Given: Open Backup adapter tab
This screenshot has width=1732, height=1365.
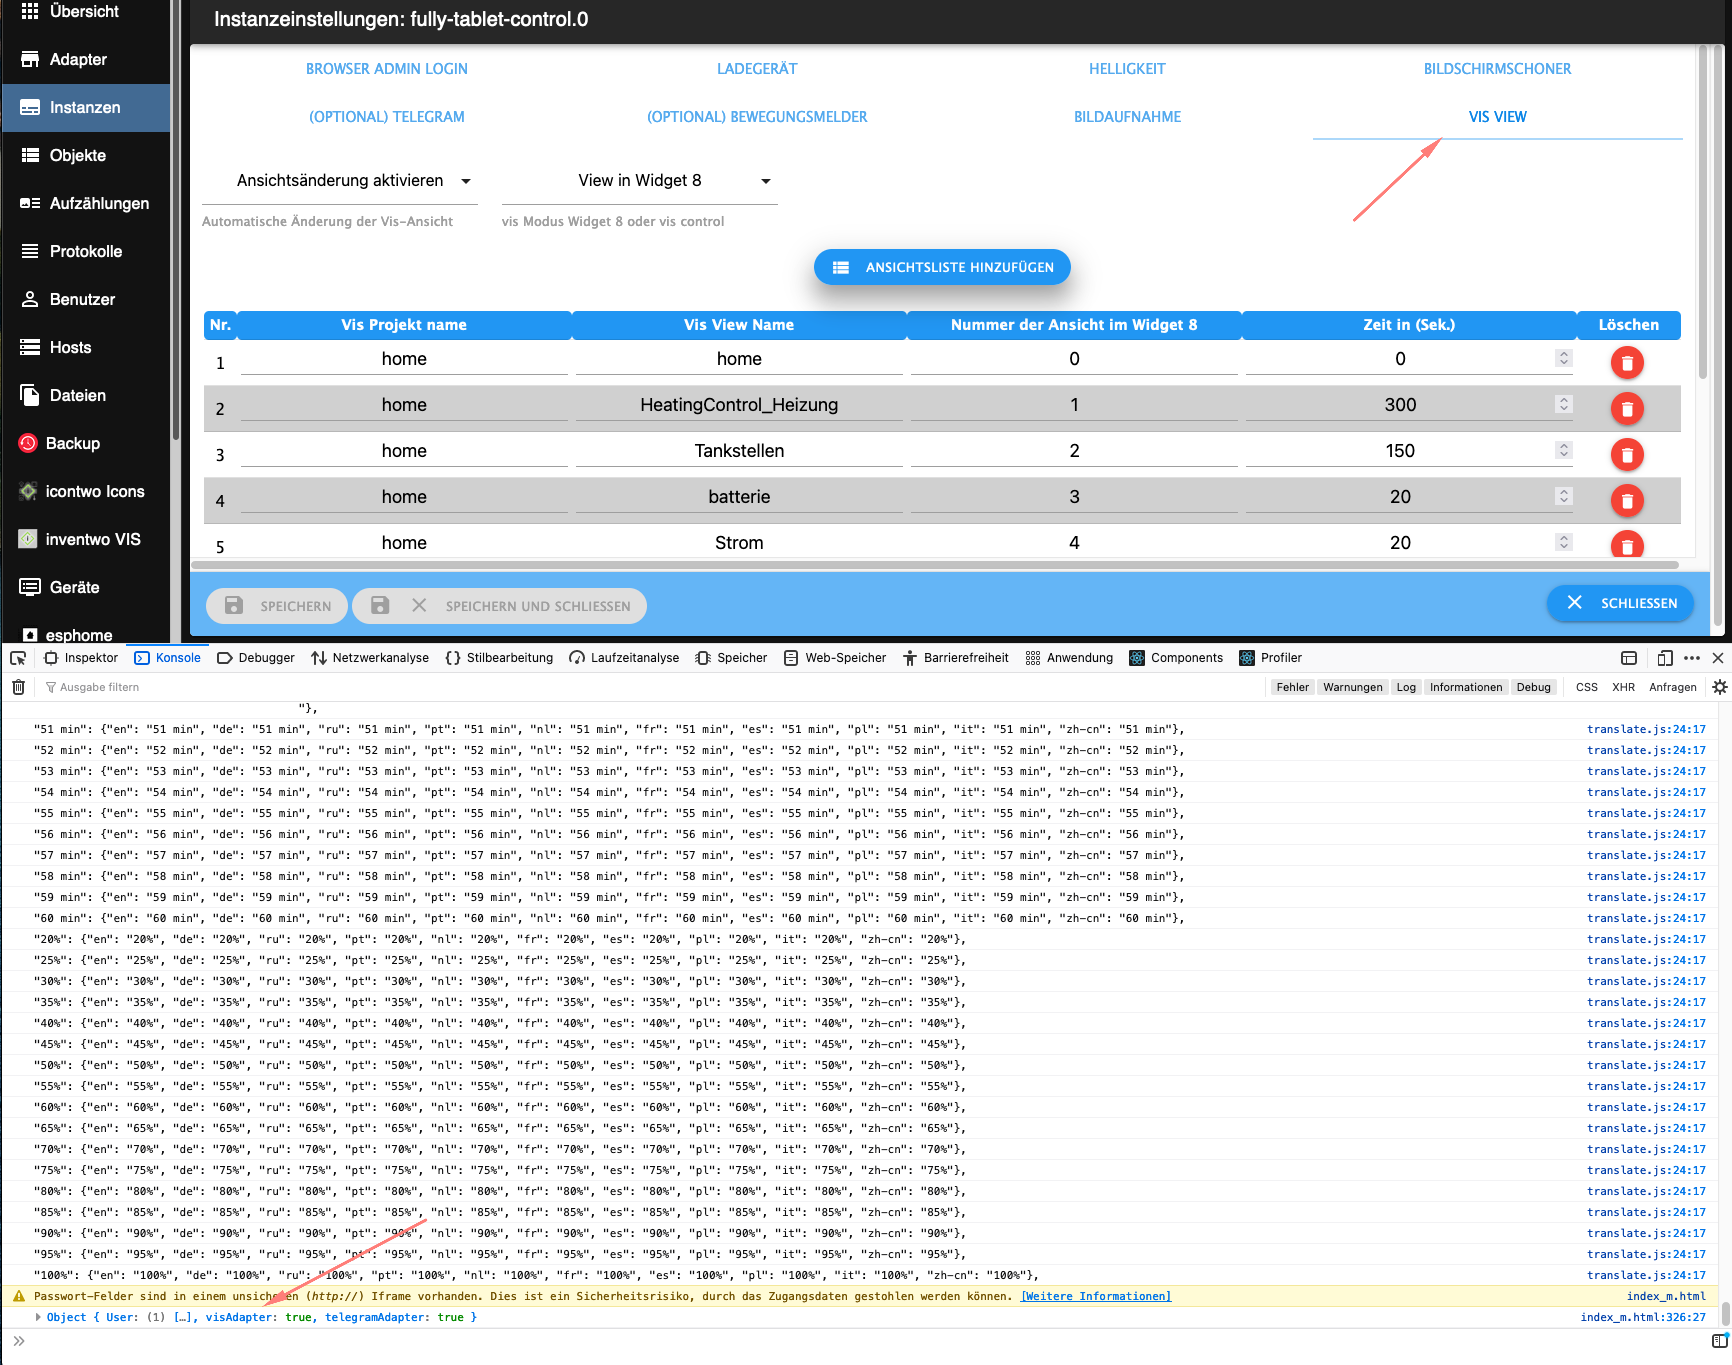Looking at the screenshot, I should (x=85, y=443).
